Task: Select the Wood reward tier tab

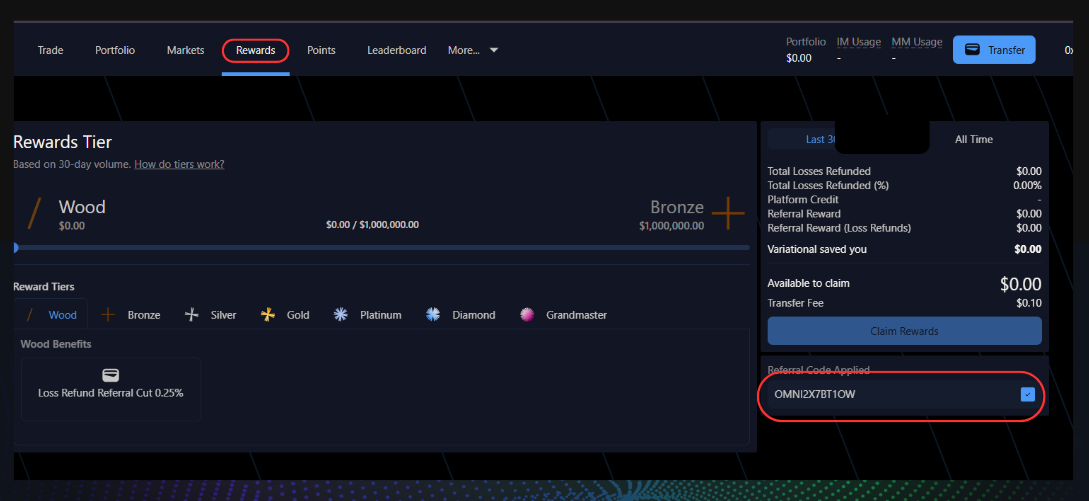Action: tap(51, 315)
